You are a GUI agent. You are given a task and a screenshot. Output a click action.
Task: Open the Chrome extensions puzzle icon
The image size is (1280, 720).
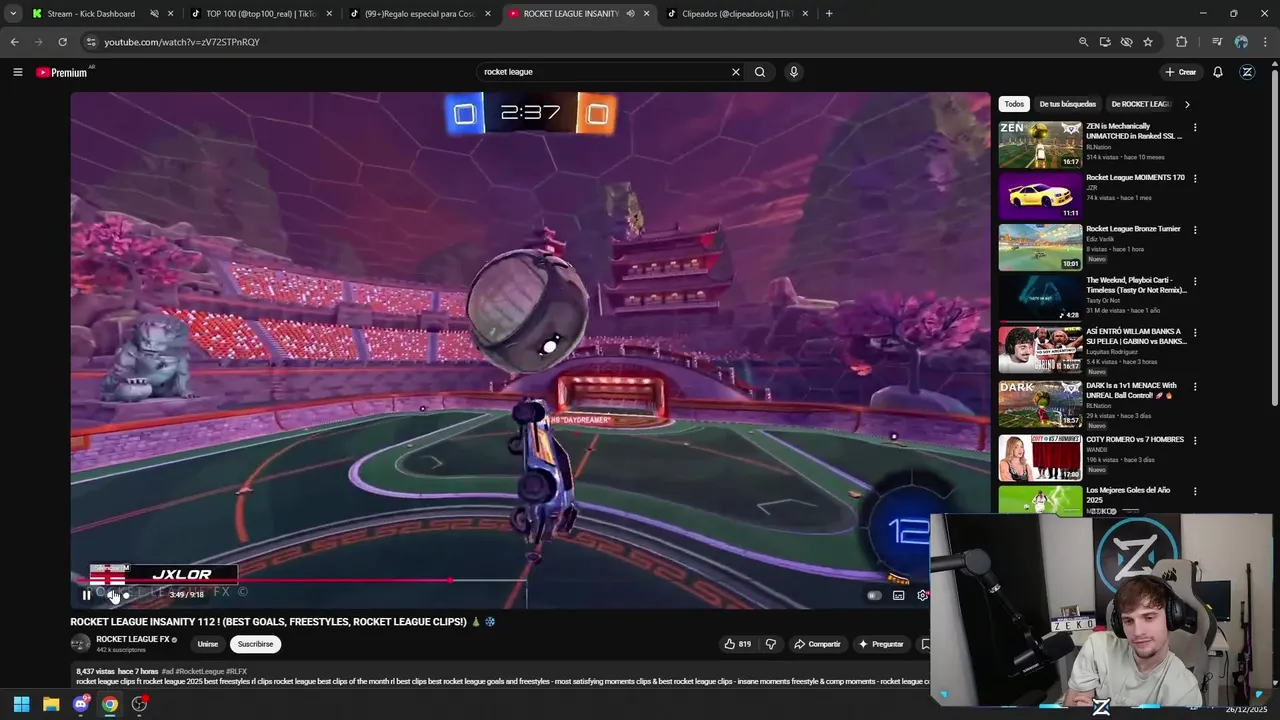click(x=1181, y=42)
